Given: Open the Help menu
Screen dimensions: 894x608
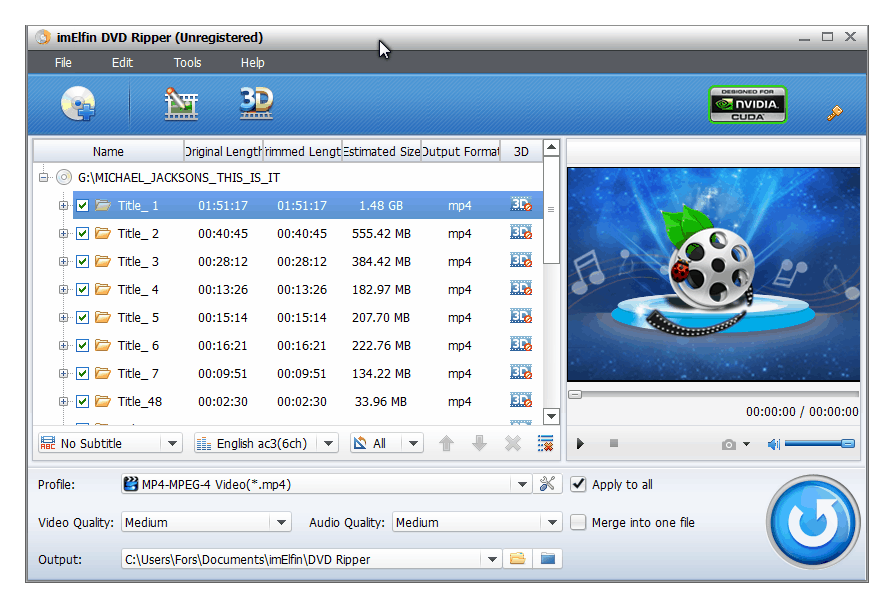Looking at the screenshot, I should click(252, 63).
